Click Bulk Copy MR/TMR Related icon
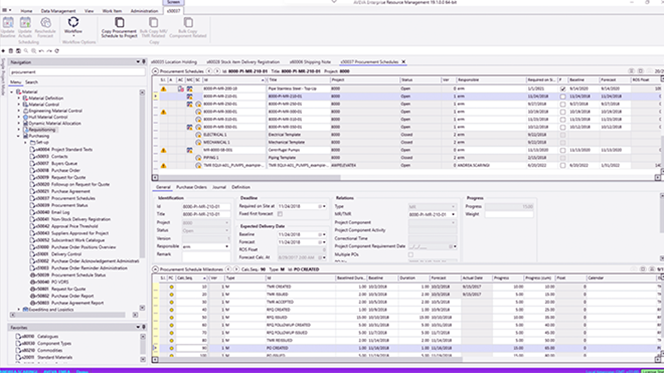Screen dimensions: 664x373 pos(153,28)
